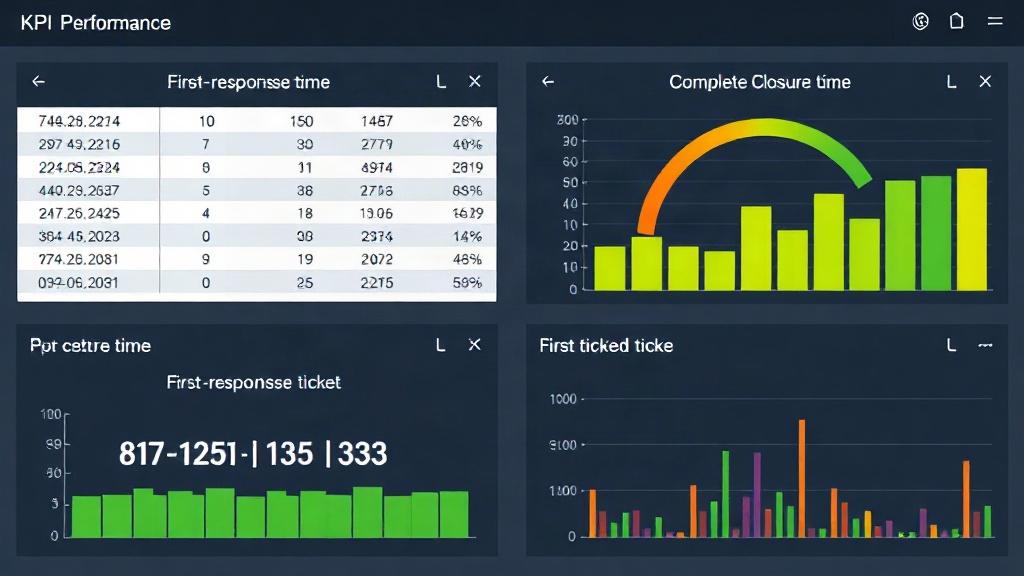Screen dimensions: 1024x576
Task: Select table cell 224.08.2324
Action: pos(79,168)
